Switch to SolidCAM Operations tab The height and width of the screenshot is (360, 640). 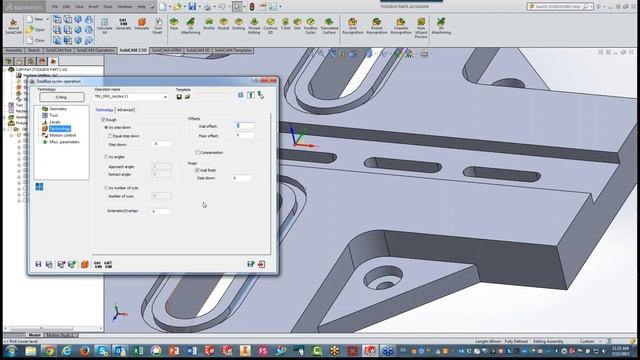[x=96, y=50]
